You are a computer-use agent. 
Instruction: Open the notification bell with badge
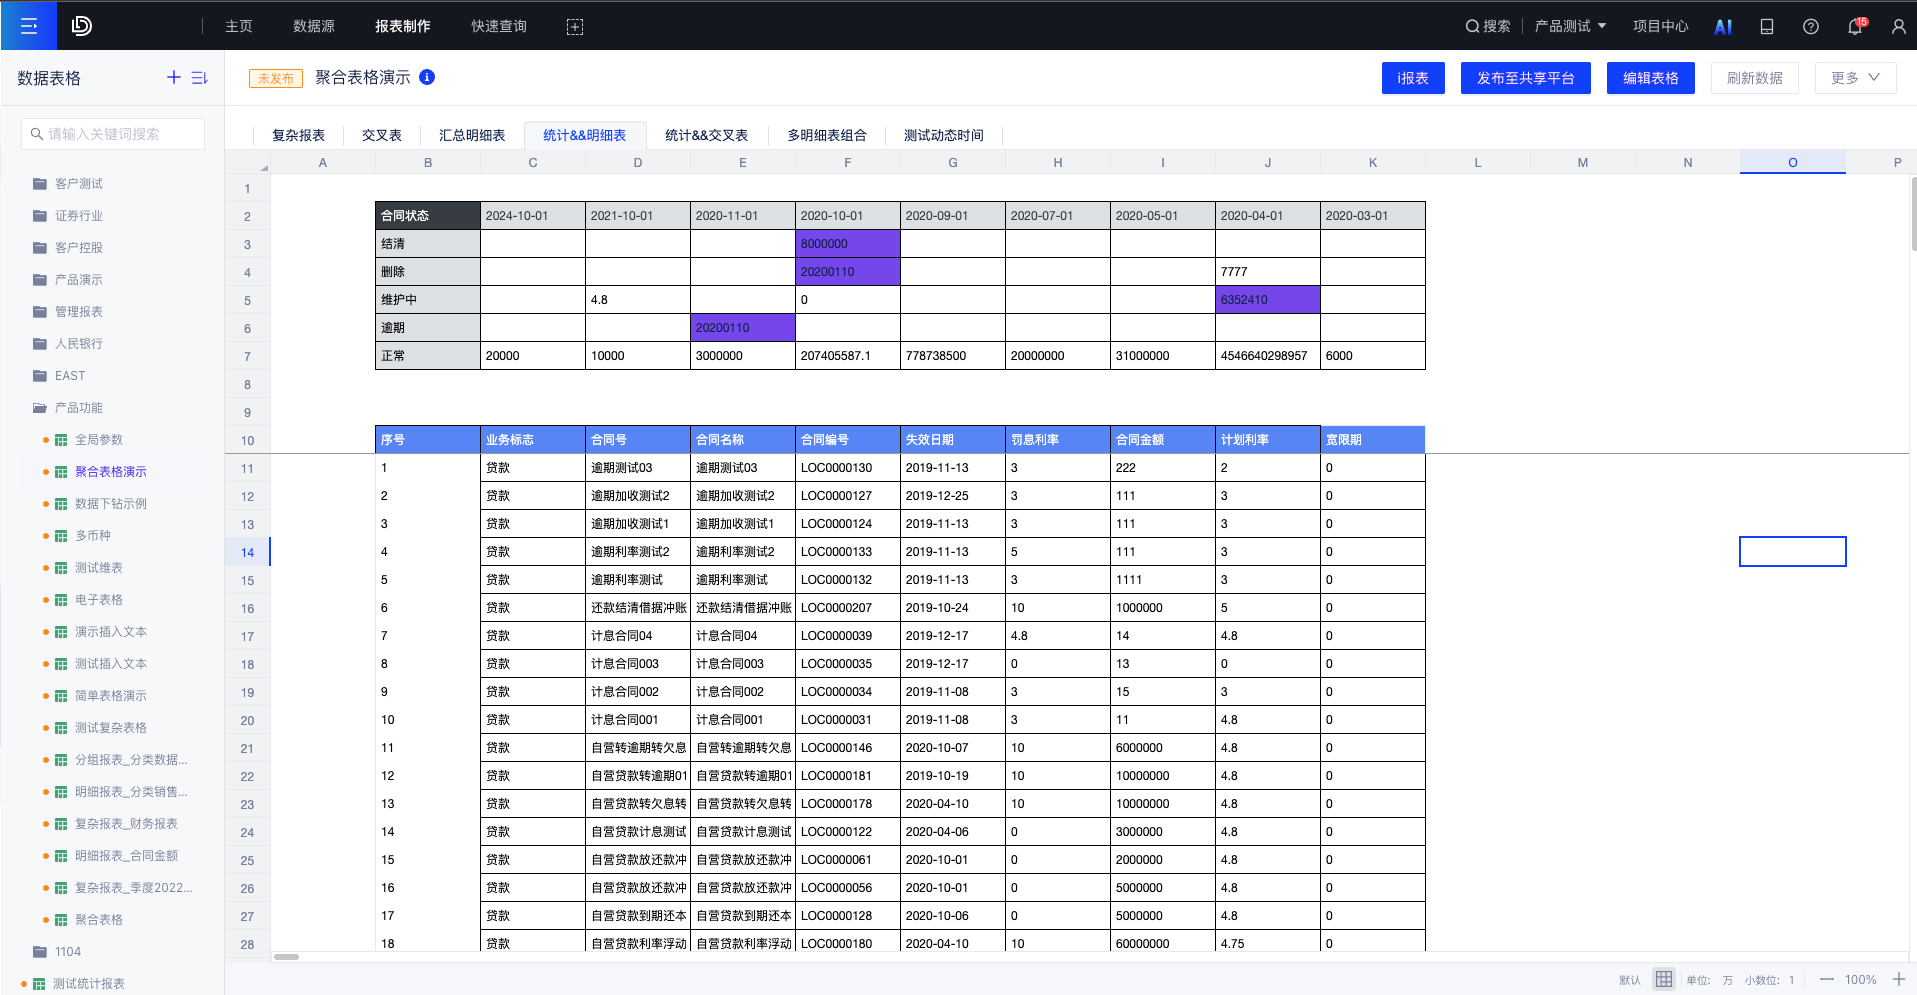pyautogui.click(x=1855, y=27)
